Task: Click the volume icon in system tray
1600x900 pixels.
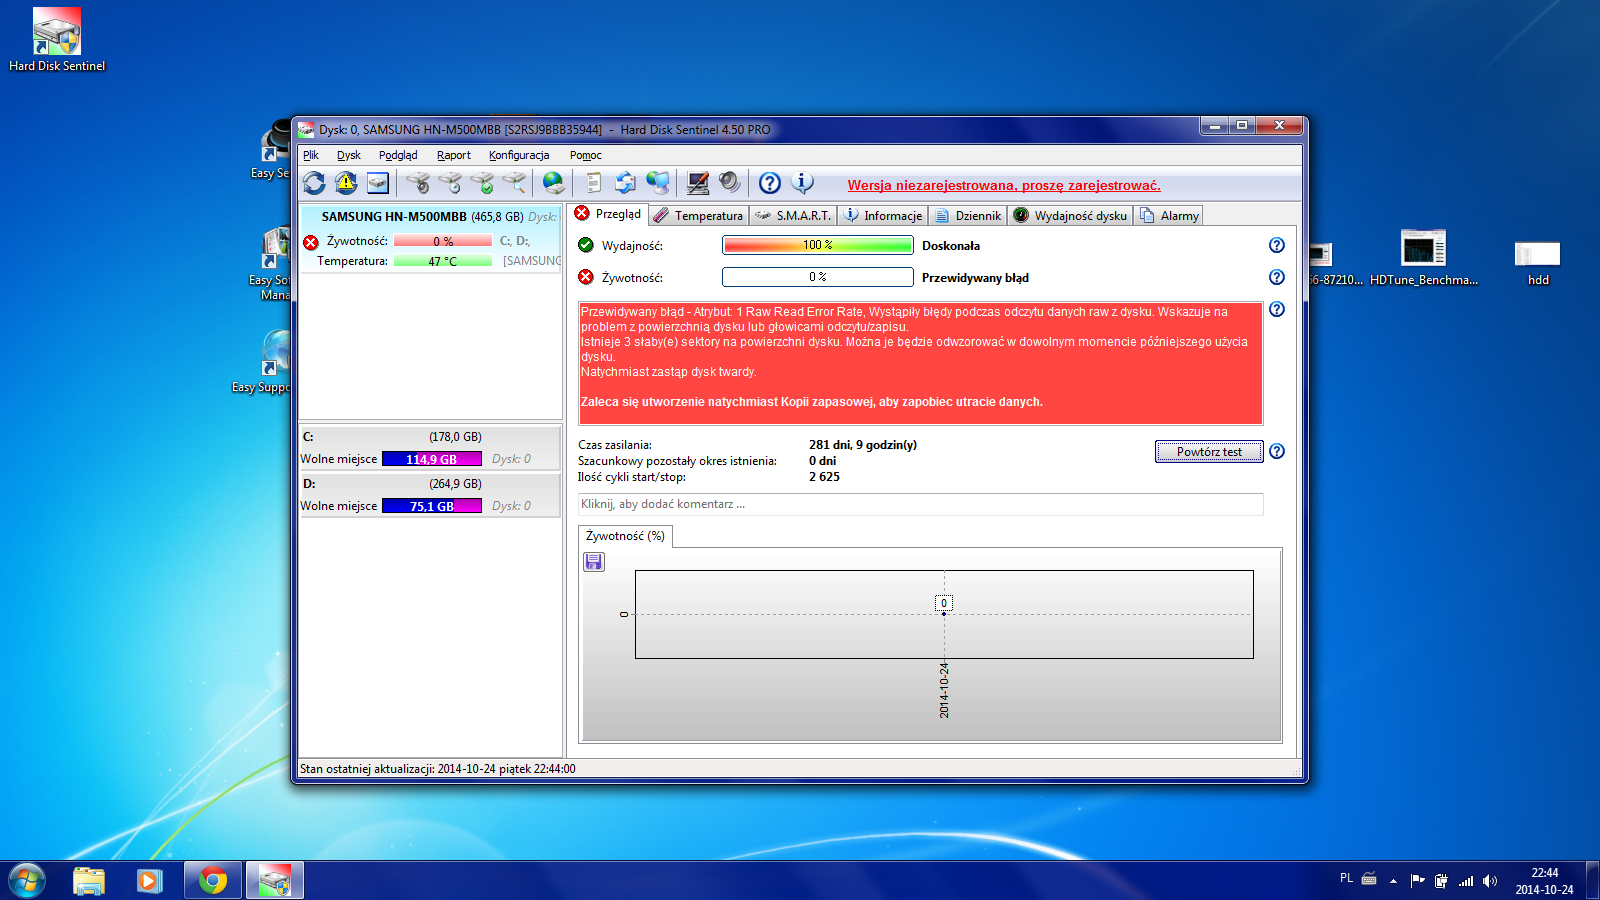Action: pos(1490,881)
